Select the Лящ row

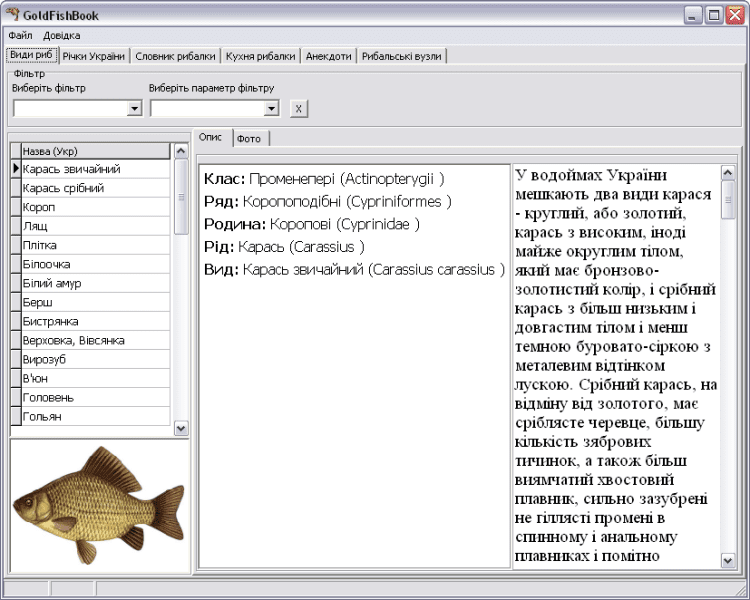click(96, 226)
